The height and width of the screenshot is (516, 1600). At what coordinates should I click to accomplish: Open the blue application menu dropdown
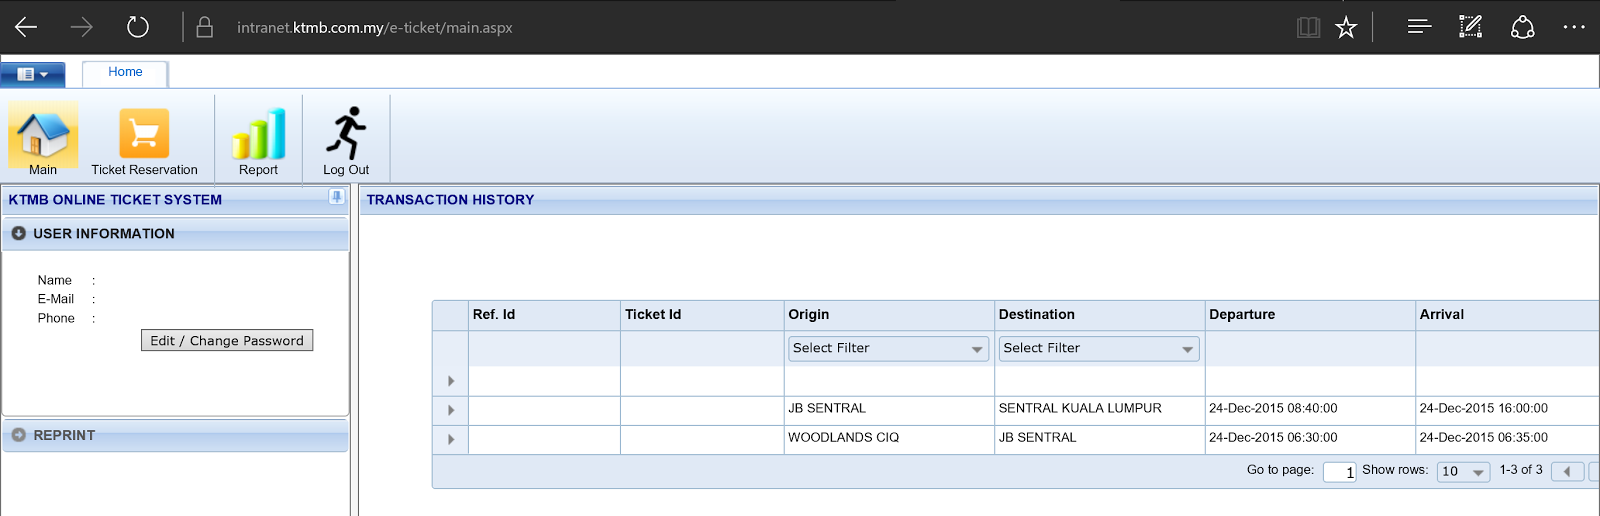coord(33,74)
